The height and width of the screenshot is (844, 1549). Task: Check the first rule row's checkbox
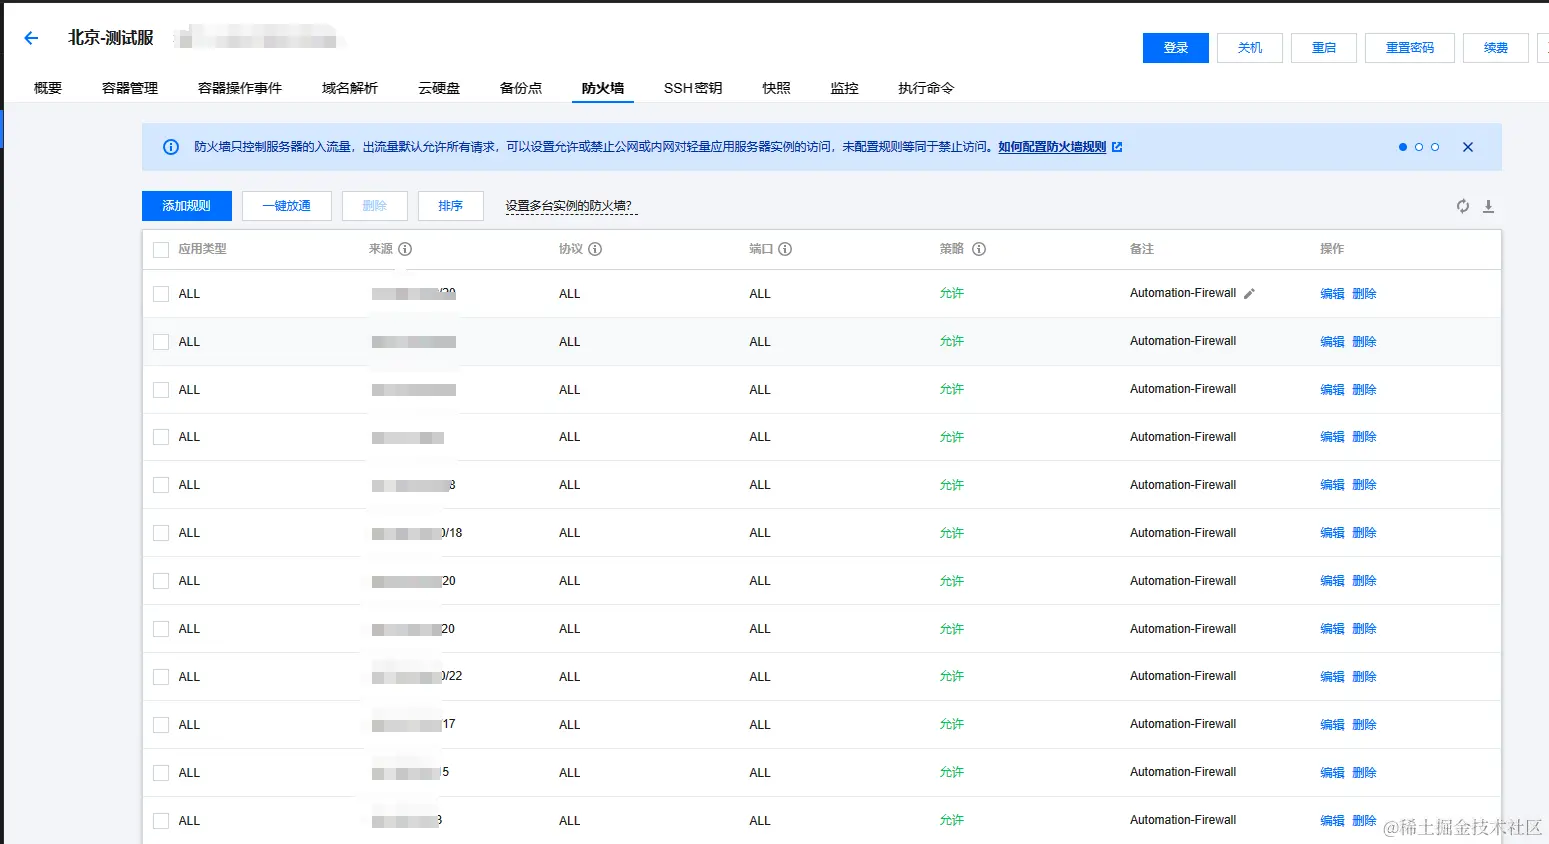[161, 294]
